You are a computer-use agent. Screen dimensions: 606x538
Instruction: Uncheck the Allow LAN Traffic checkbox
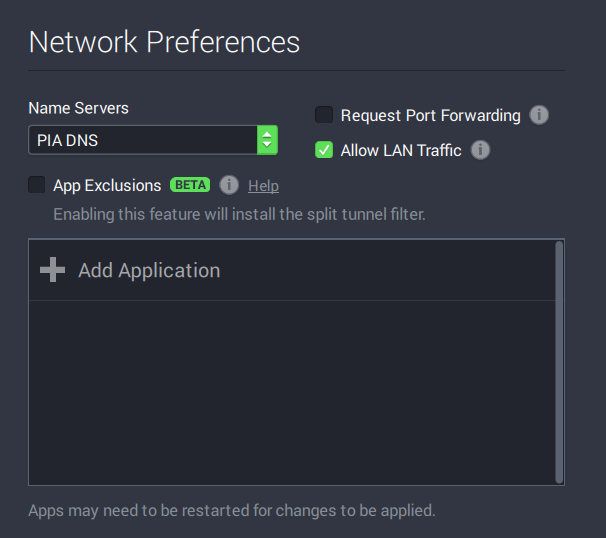pyautogui.click(x=324, y=150)
